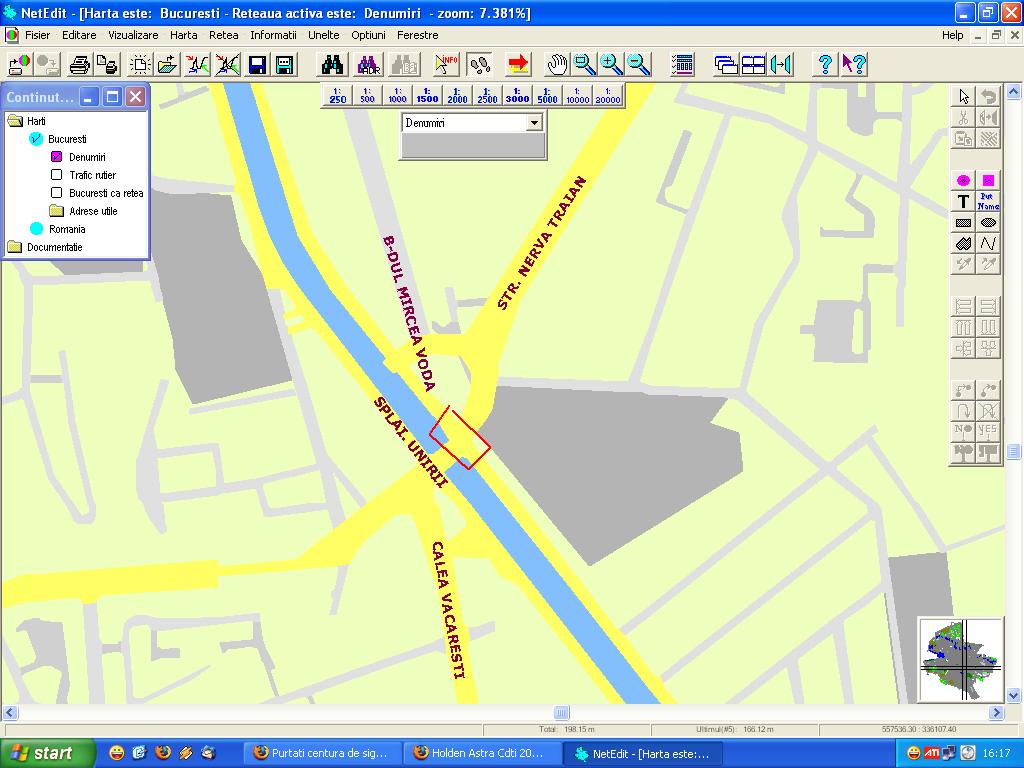Click the red arrow route icon
The image size is (1024, 768).
[518, 65]
